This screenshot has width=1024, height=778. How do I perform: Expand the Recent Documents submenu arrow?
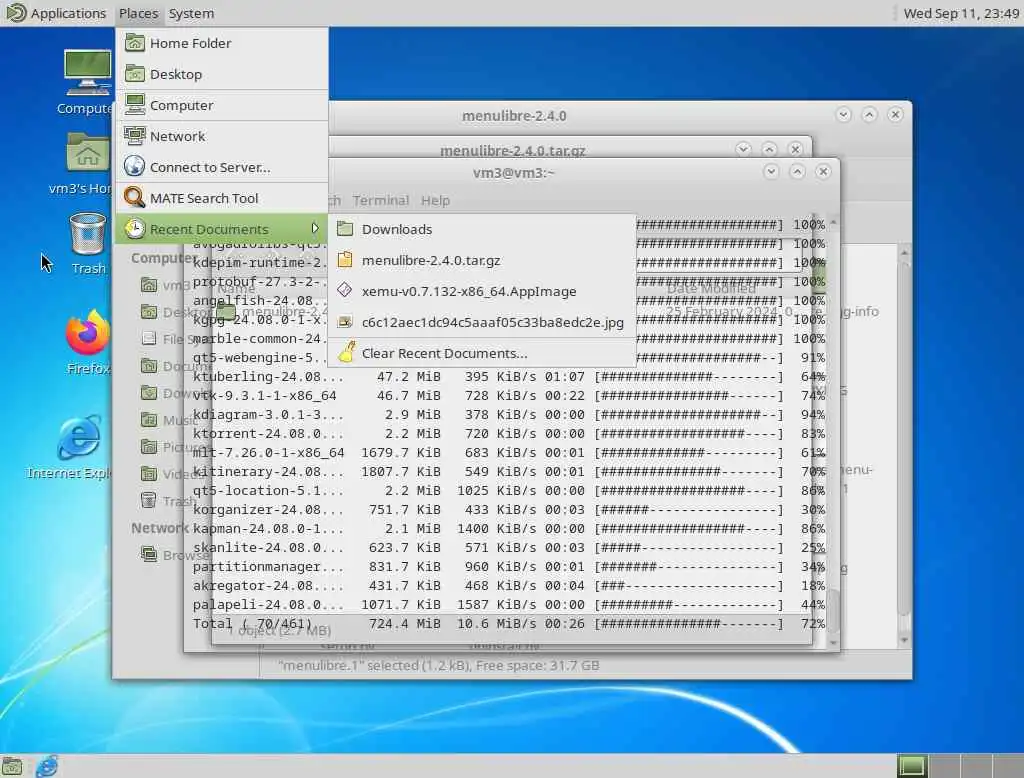coord(315,228)
